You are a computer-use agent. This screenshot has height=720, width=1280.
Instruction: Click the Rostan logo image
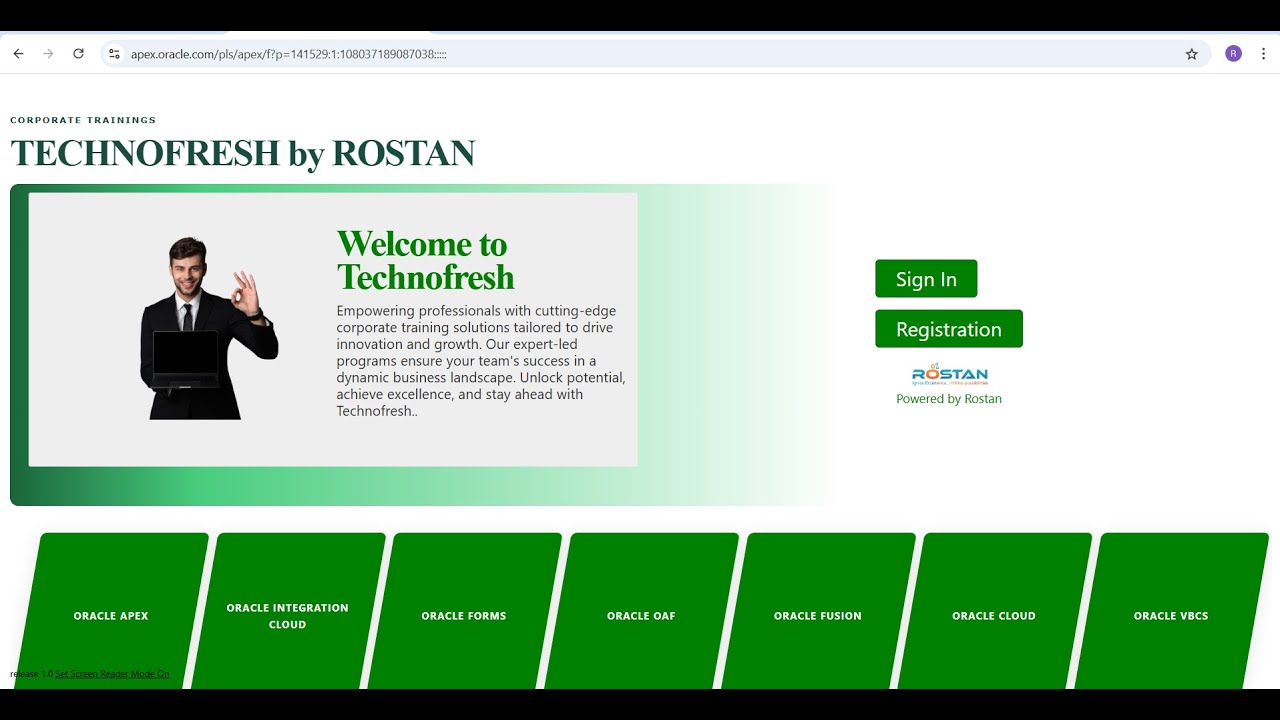pos(949,375)
